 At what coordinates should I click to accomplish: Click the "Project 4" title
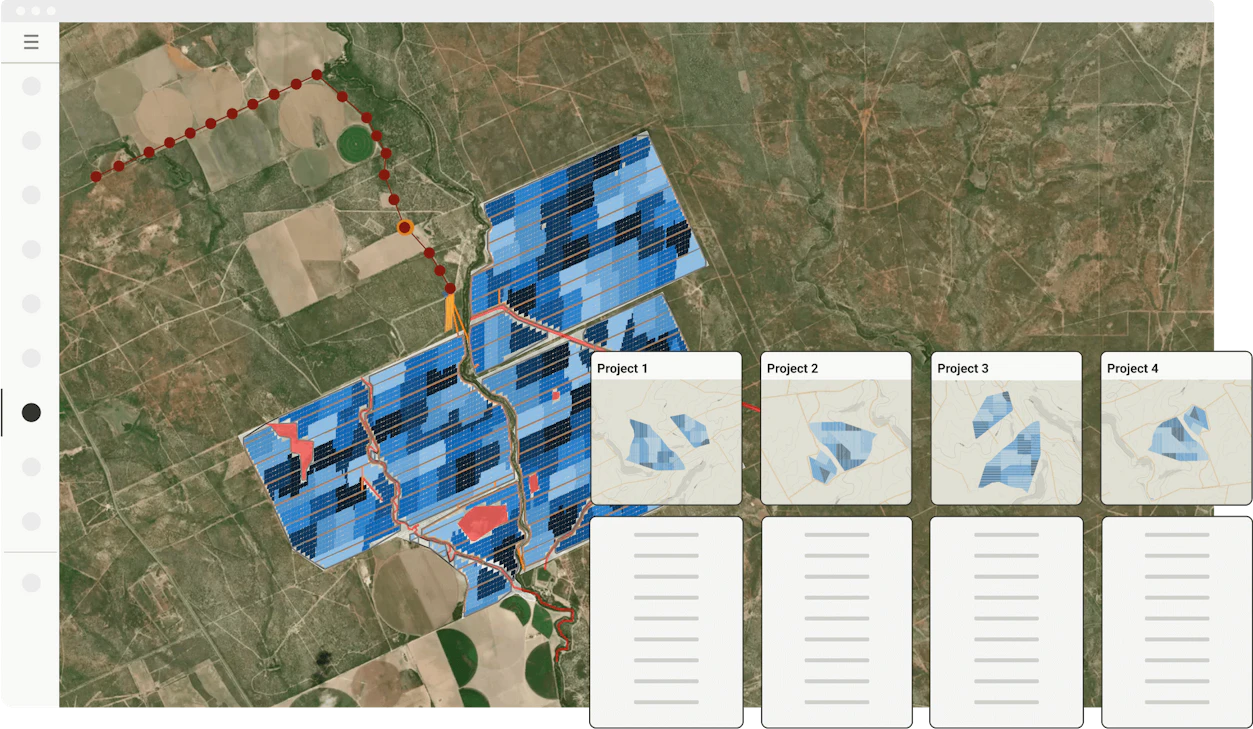point(1133,368)
